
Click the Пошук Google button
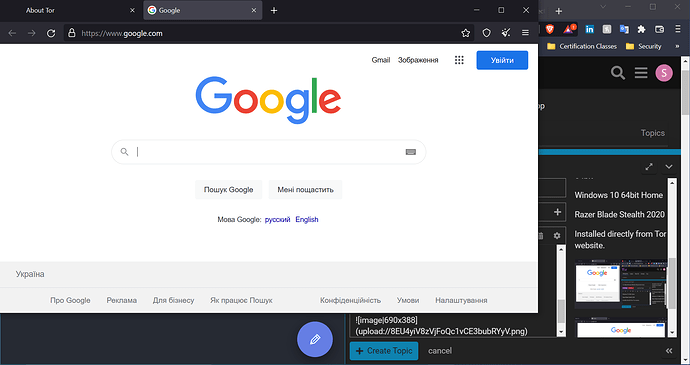click(228, 190)
